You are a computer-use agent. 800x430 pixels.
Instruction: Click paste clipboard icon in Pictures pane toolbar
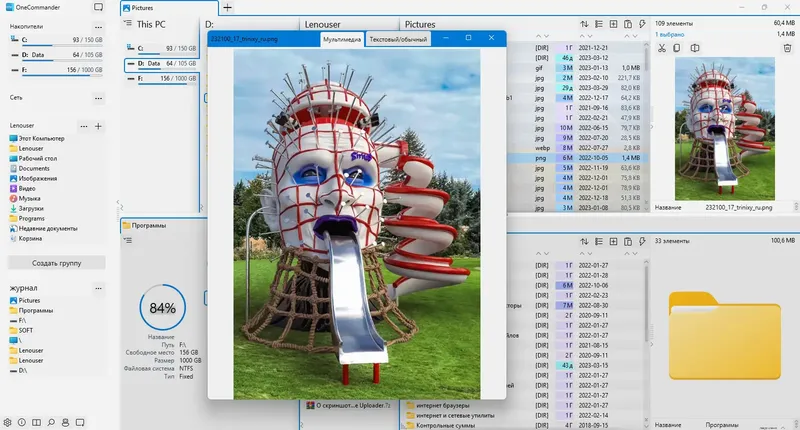tap(628, 24)
